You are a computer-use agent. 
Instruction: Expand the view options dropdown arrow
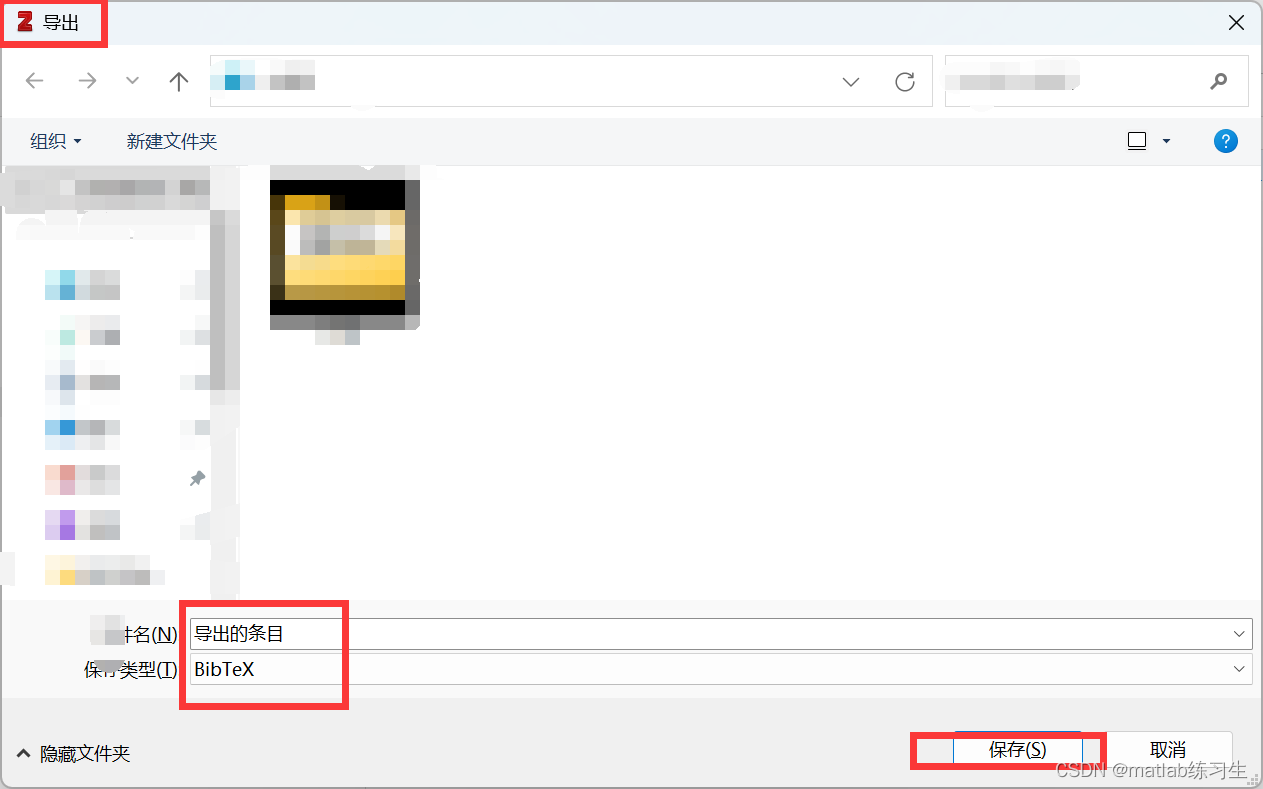[1166, 142]
